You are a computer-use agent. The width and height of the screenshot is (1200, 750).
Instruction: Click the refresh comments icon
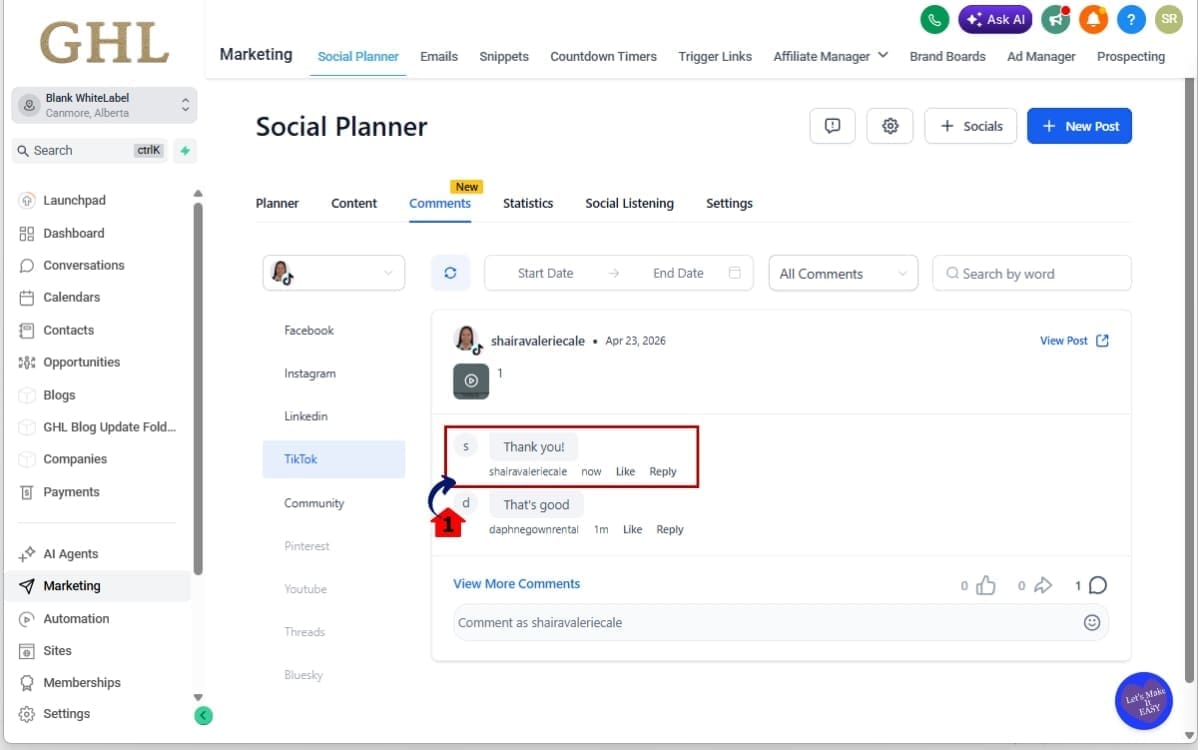coord(450,273)
